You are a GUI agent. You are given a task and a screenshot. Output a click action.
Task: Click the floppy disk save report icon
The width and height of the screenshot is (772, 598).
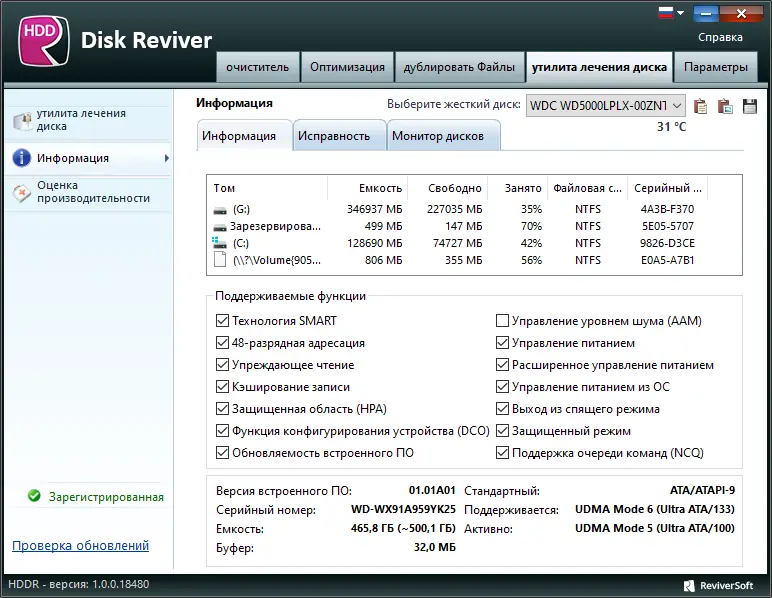point(749,106)
